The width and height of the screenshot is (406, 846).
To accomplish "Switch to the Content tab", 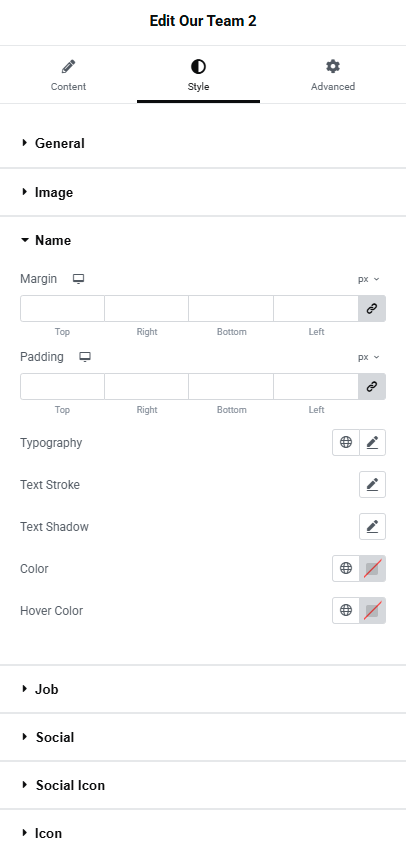I will pyautogui.click(x=69, y=75).
